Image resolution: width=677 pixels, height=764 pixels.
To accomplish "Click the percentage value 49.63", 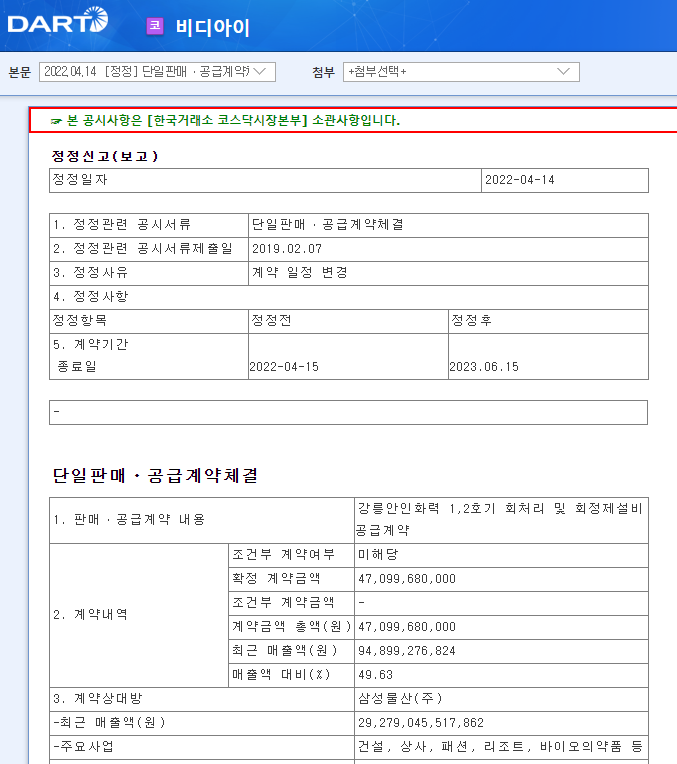I will tap(375, 675).
